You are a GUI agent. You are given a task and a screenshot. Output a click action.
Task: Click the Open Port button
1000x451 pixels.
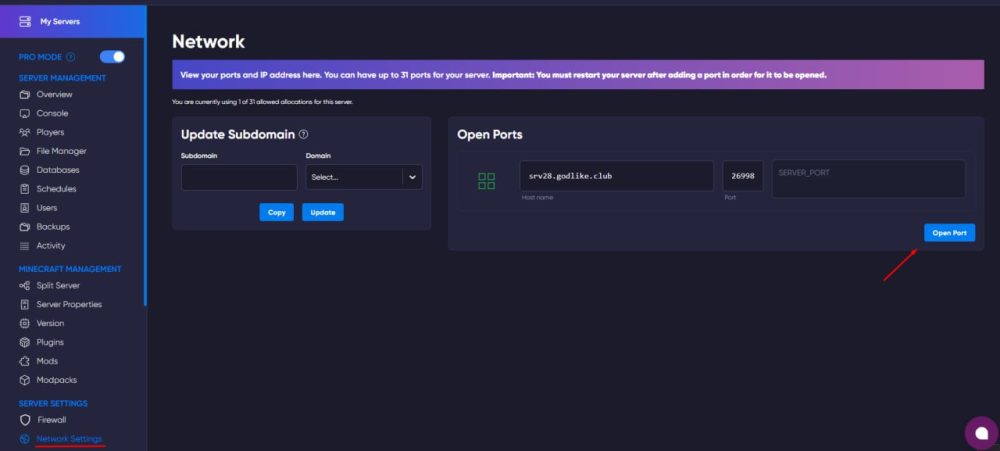click(x=948, y=233)
